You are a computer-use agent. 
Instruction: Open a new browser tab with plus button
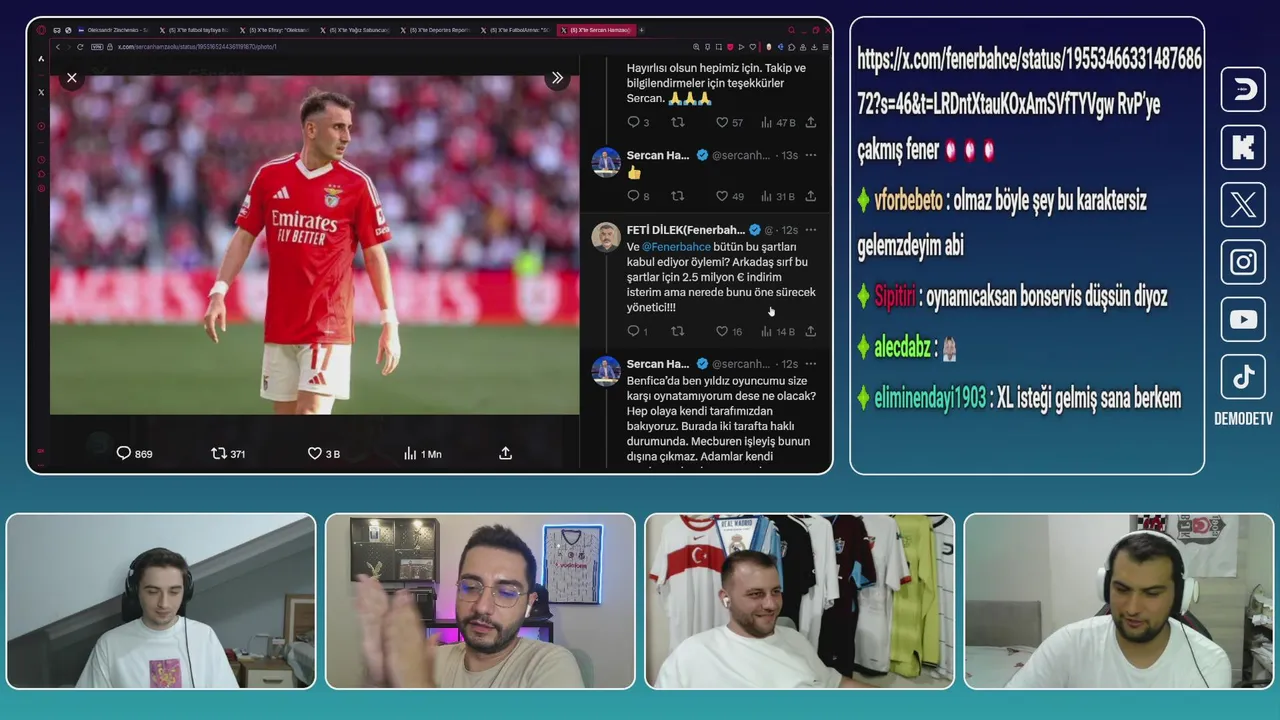(x=641, y=30)
